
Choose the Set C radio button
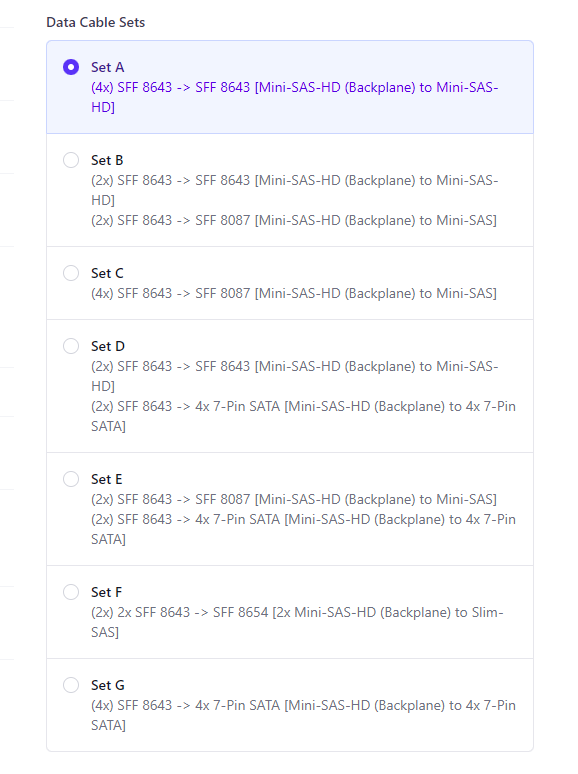(71, 273)
